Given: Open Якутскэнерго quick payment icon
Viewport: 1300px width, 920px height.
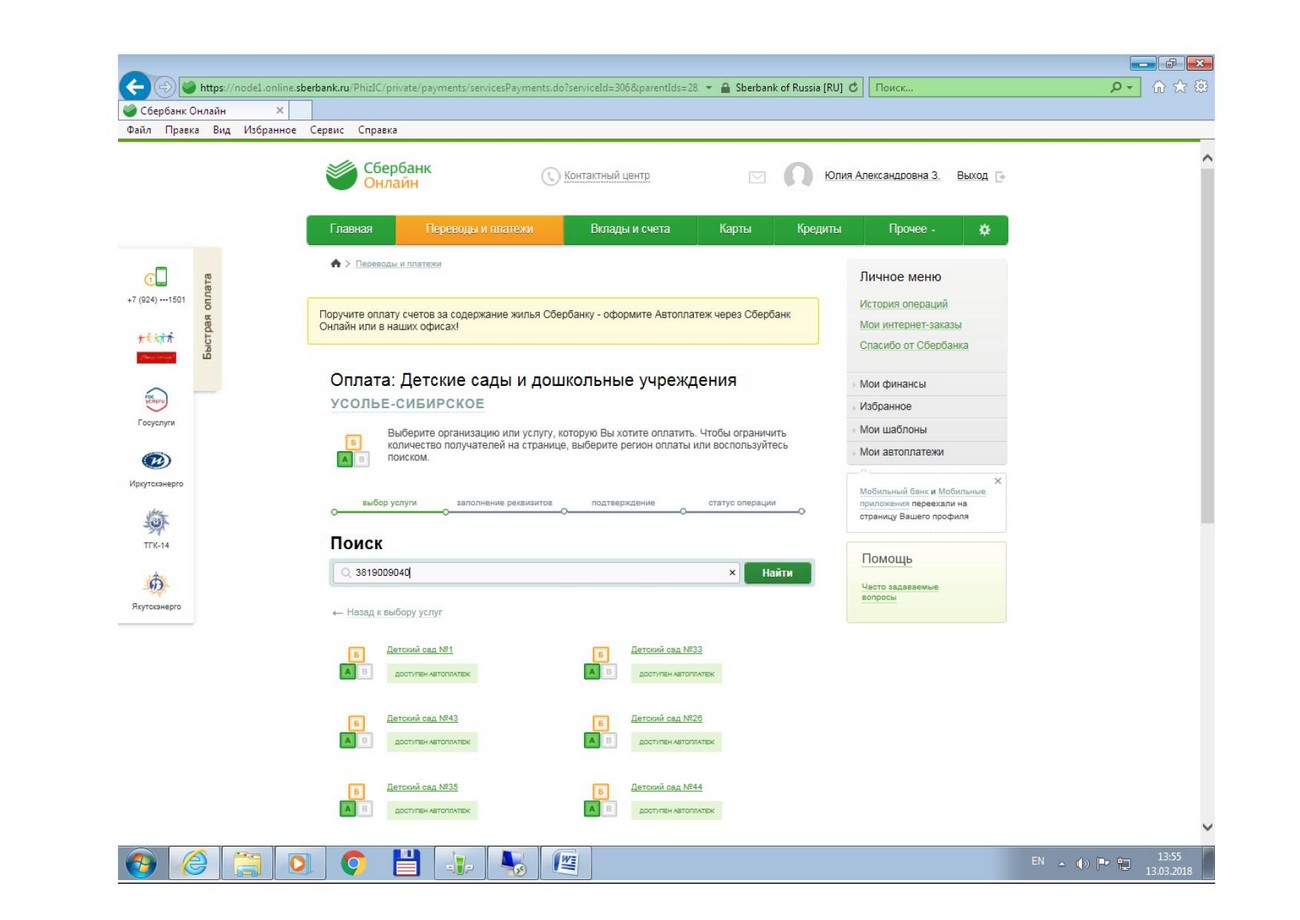Looking at the screenshot, I should (x=156, y=585).
